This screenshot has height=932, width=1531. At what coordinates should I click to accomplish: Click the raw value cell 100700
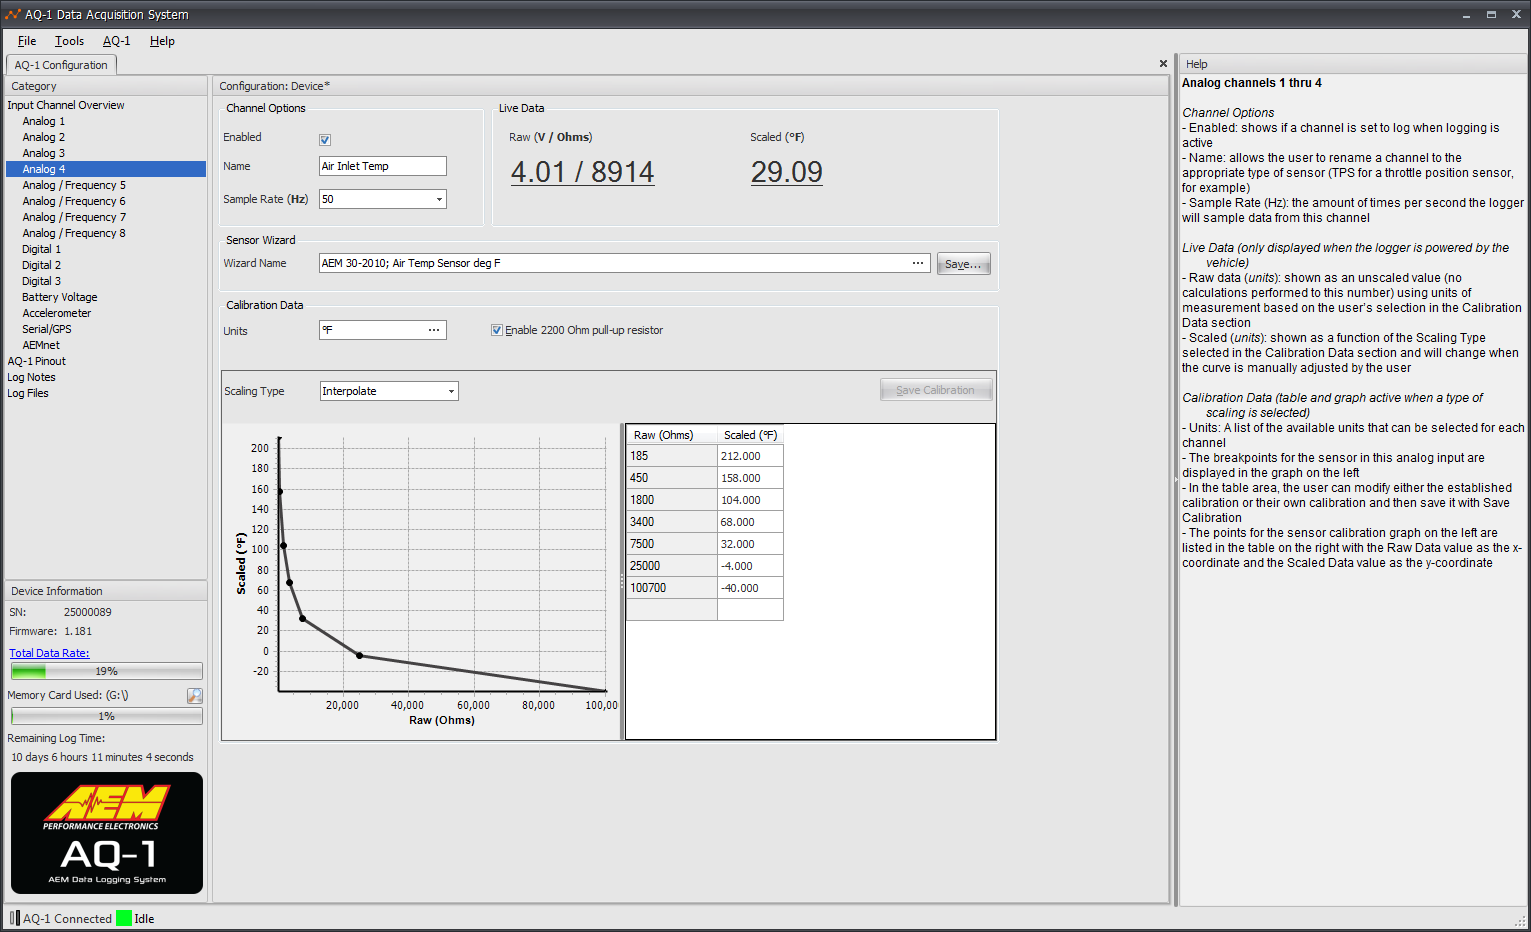click(x=672, y=588)
